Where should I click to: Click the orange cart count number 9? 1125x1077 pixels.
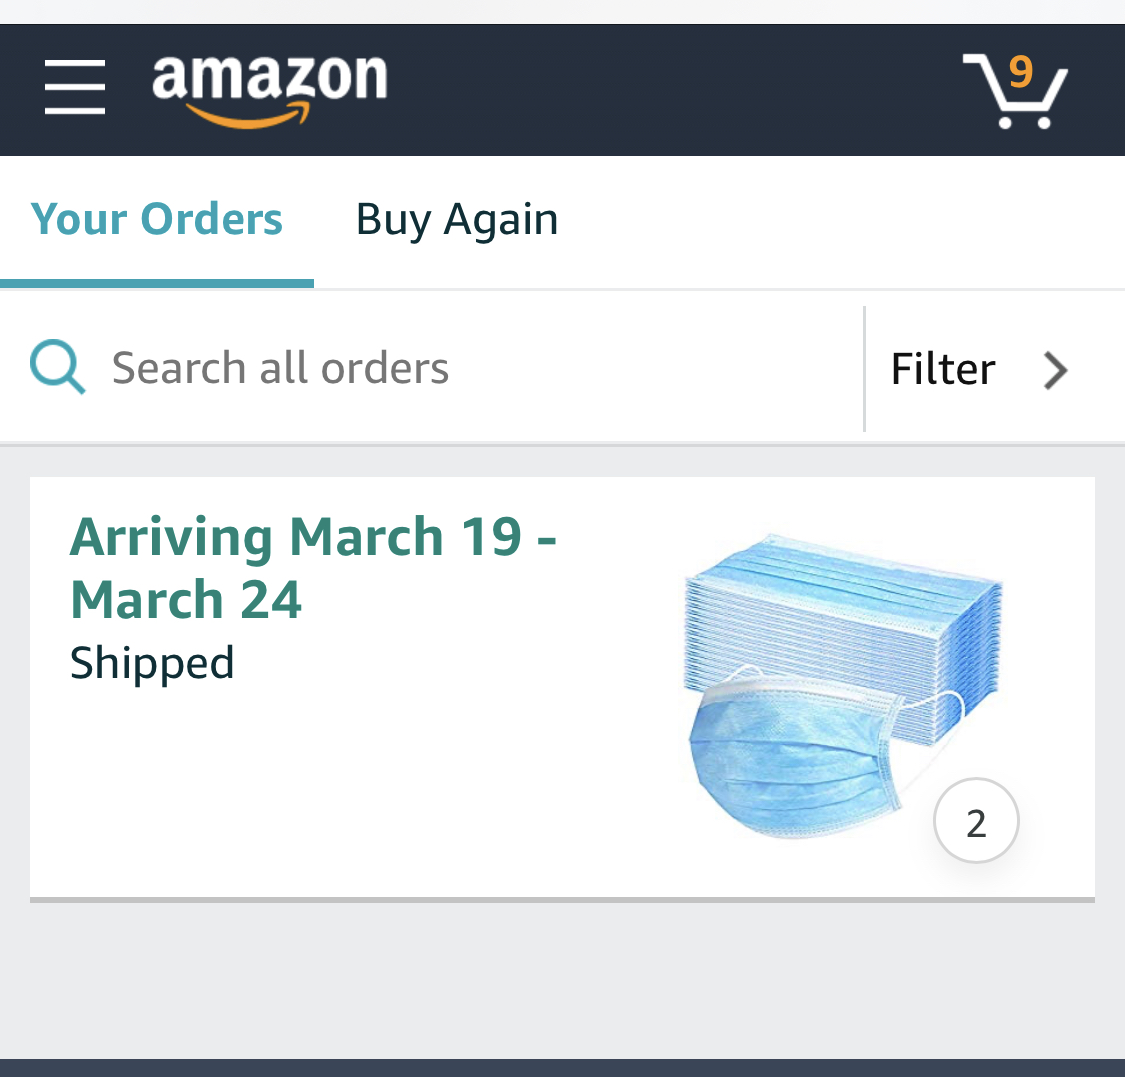click(x=1020, y=72)
